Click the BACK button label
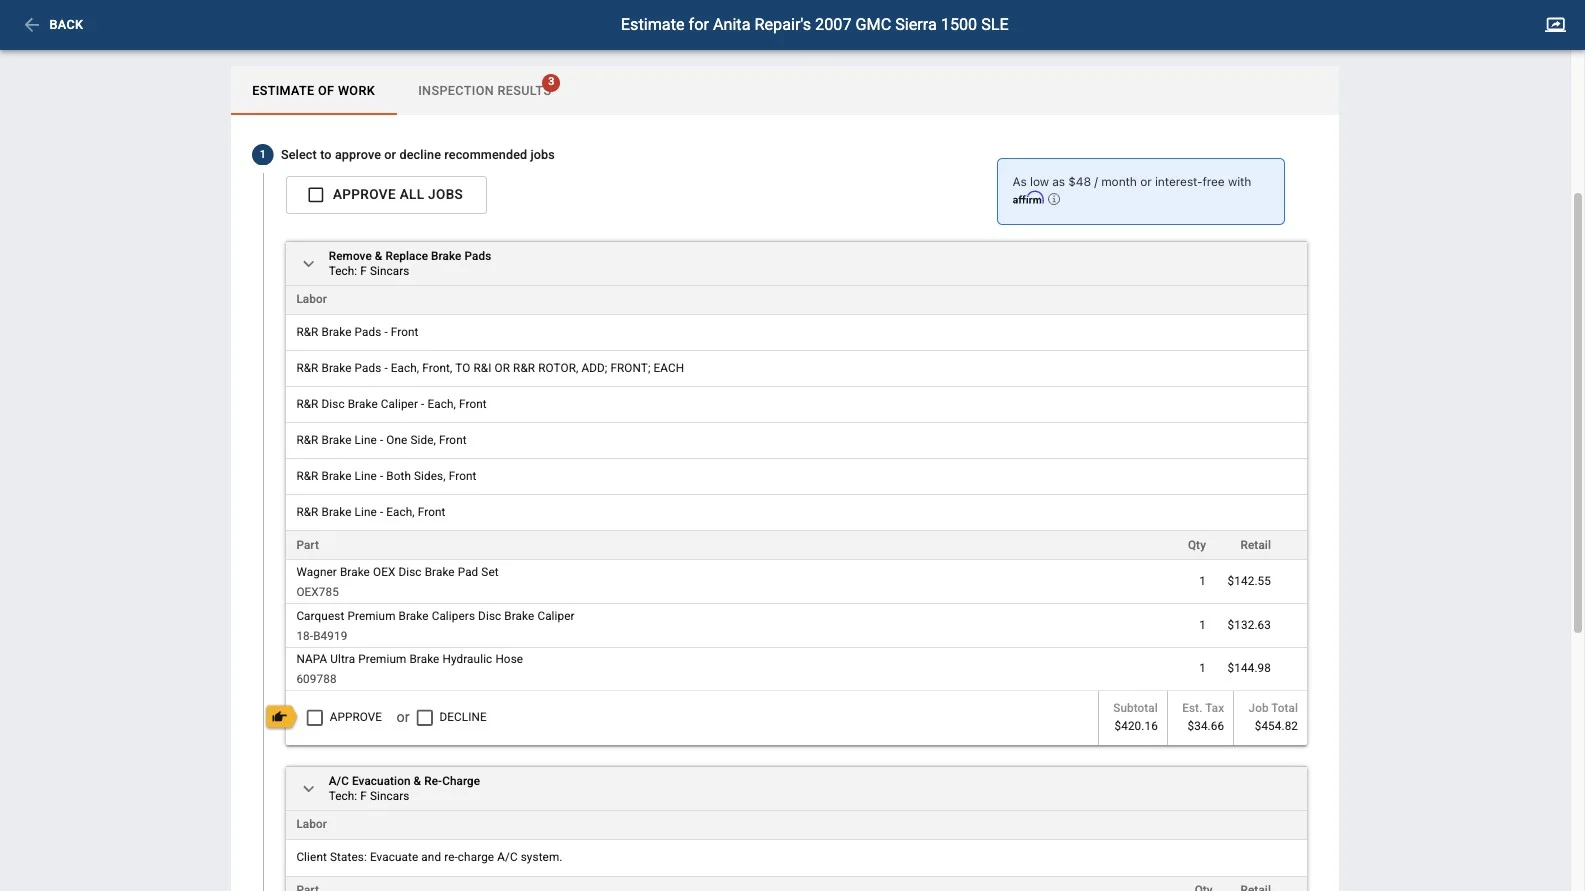 66,25
